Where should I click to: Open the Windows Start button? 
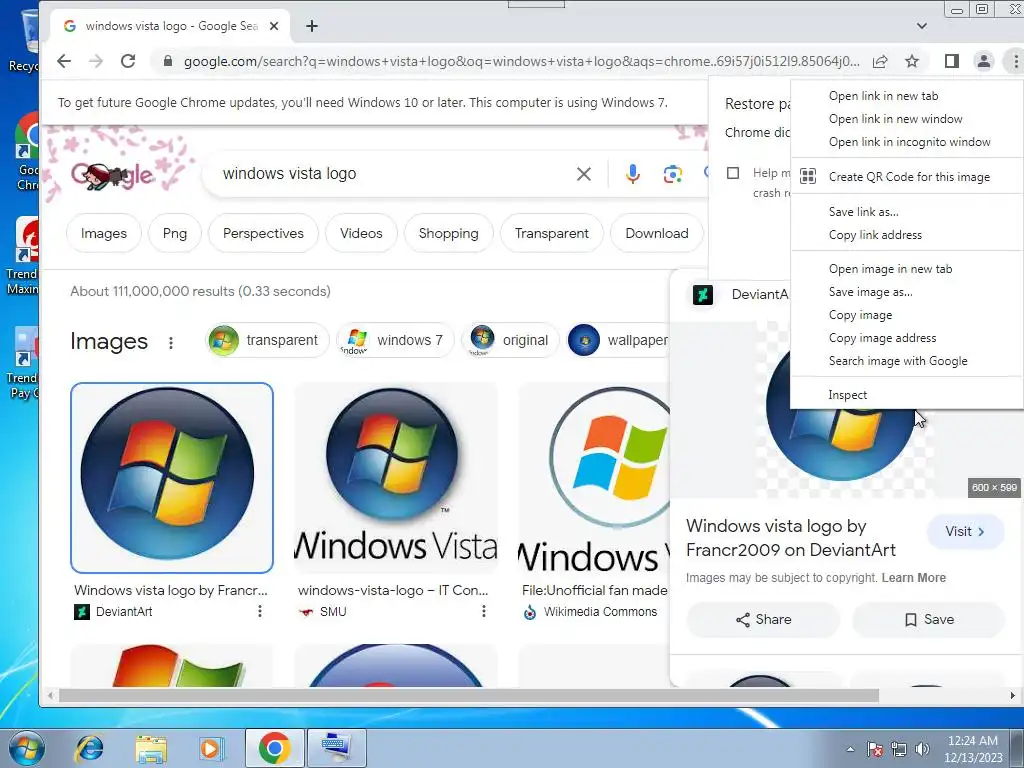26,748
